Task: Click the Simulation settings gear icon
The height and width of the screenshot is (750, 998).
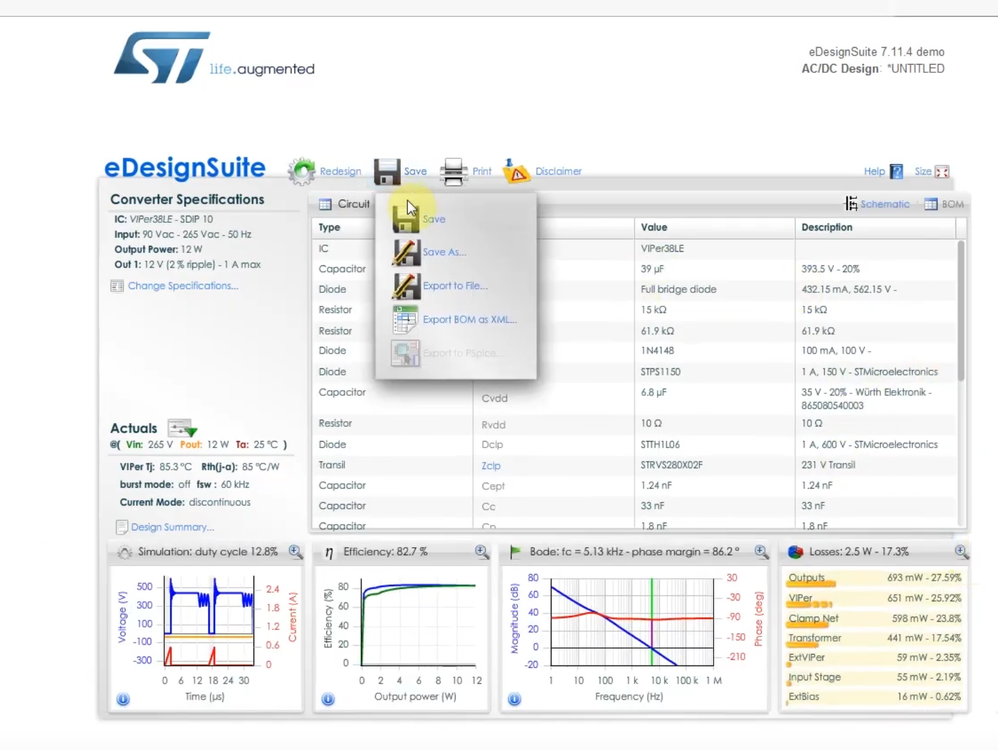Action: [125, 552]
